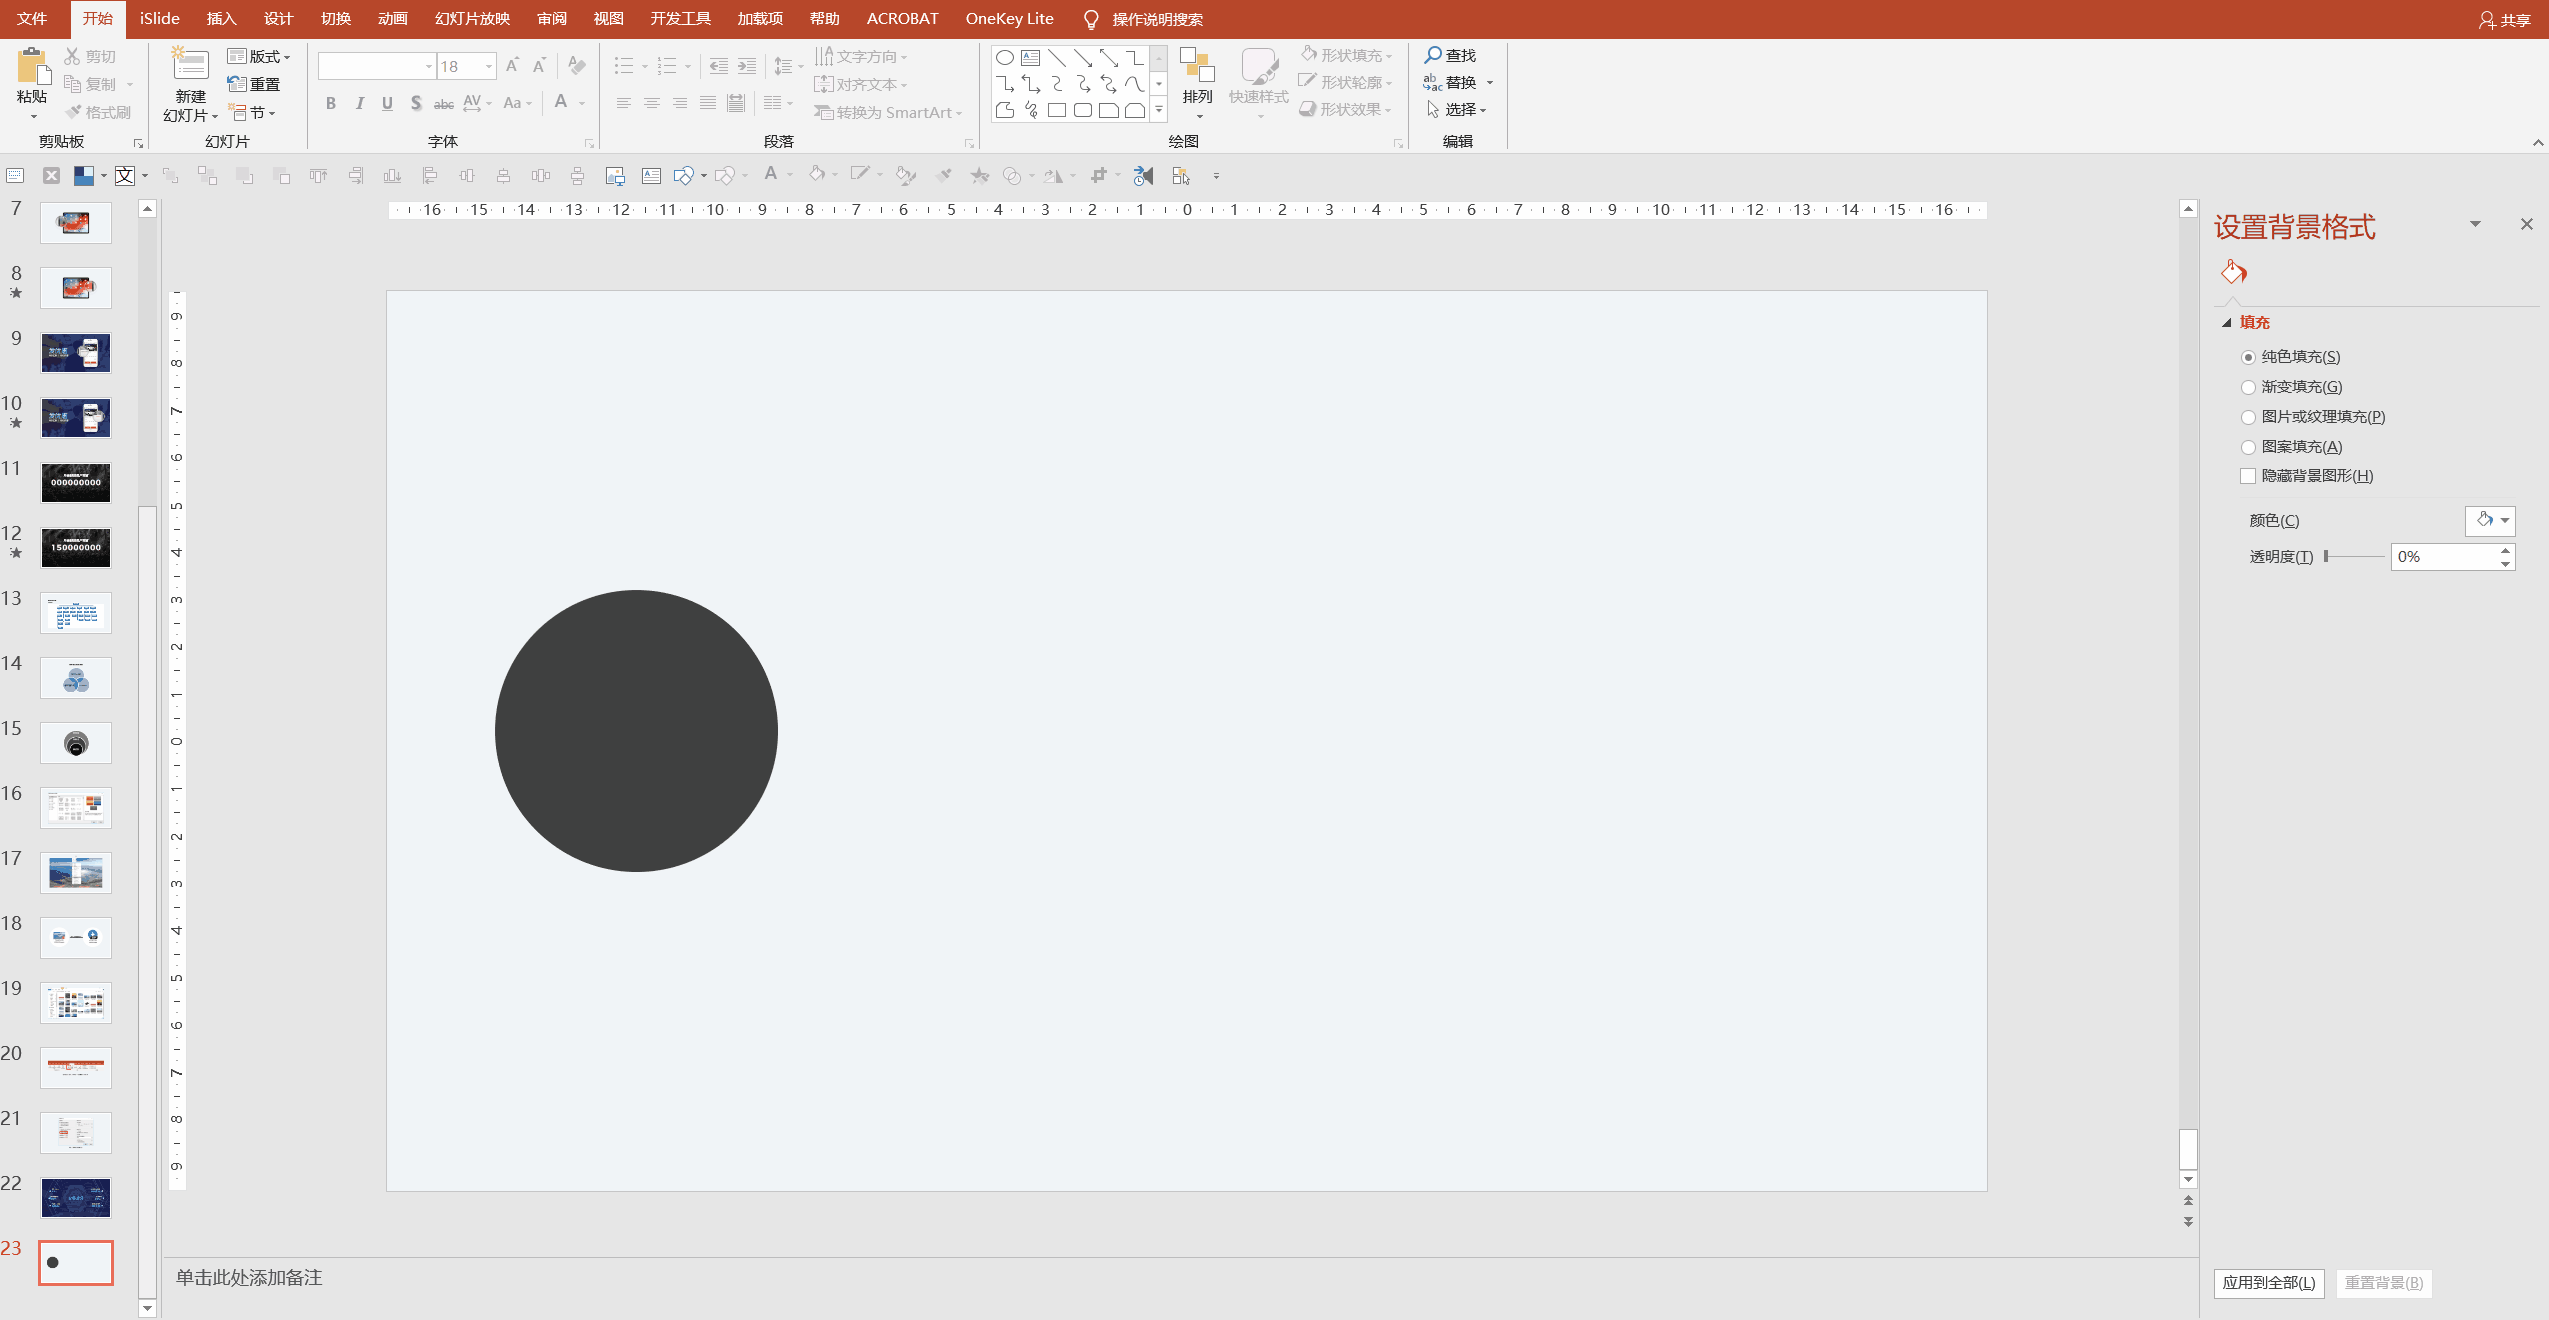This screenshot has width=2549, height=1320.
Task: Click the clear formatting eraser icon
Action: (x=576, y=66)
